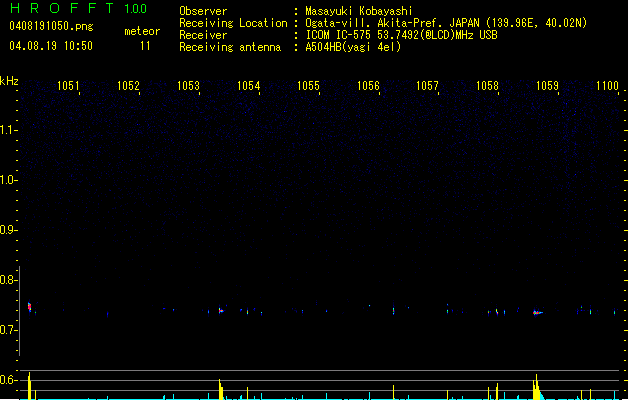This screenshot has height=400, width=629.
Task: Click the HROFFT 1.0.0 title text
Action: click(x=78, y=8)
